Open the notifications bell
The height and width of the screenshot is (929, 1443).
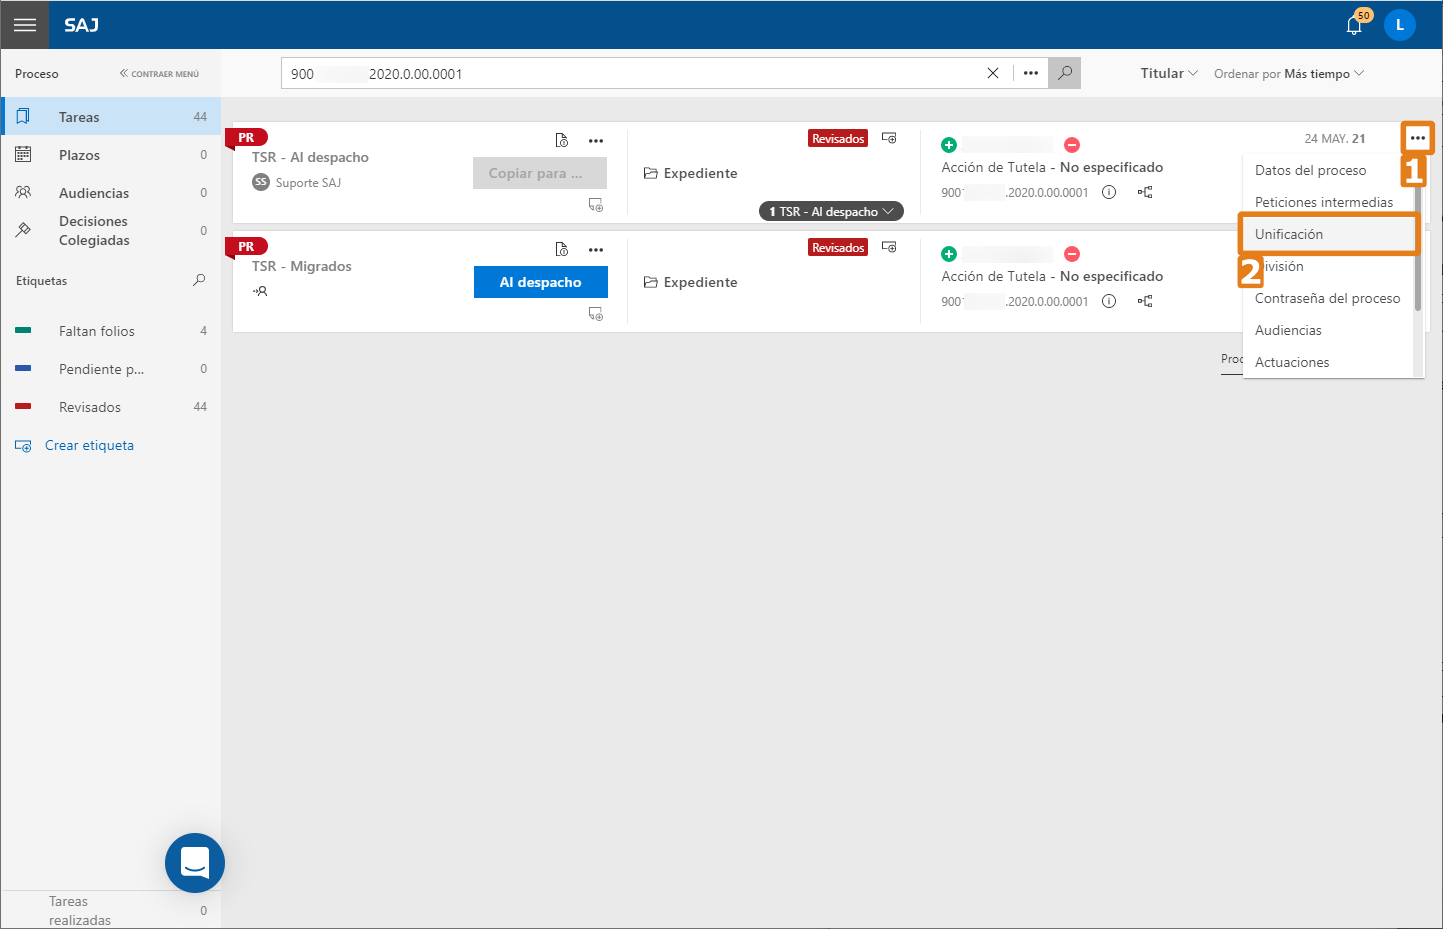click(1354, 25)
